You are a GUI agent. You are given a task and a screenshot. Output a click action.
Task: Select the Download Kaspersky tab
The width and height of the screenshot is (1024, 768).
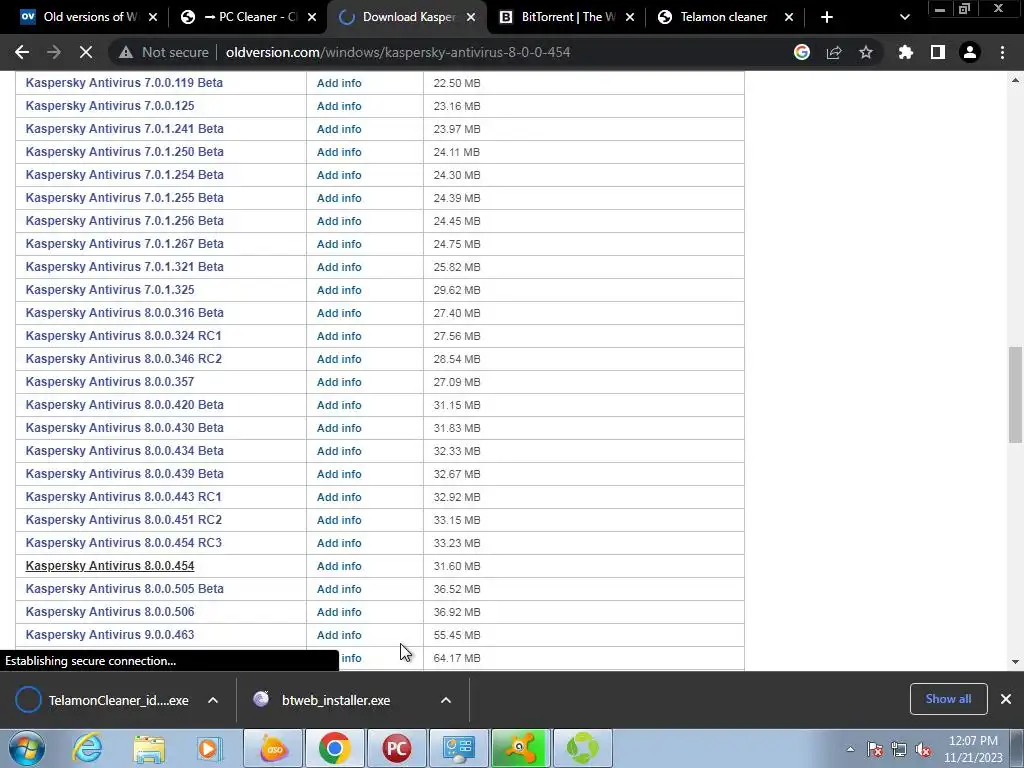coord(405,17)
